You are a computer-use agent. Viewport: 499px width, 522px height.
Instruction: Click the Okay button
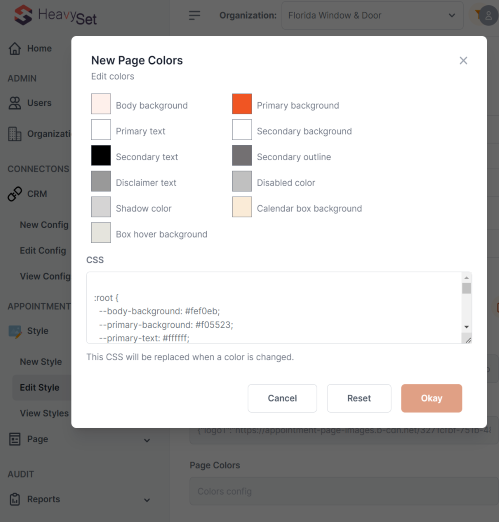[x=431, y=398]
